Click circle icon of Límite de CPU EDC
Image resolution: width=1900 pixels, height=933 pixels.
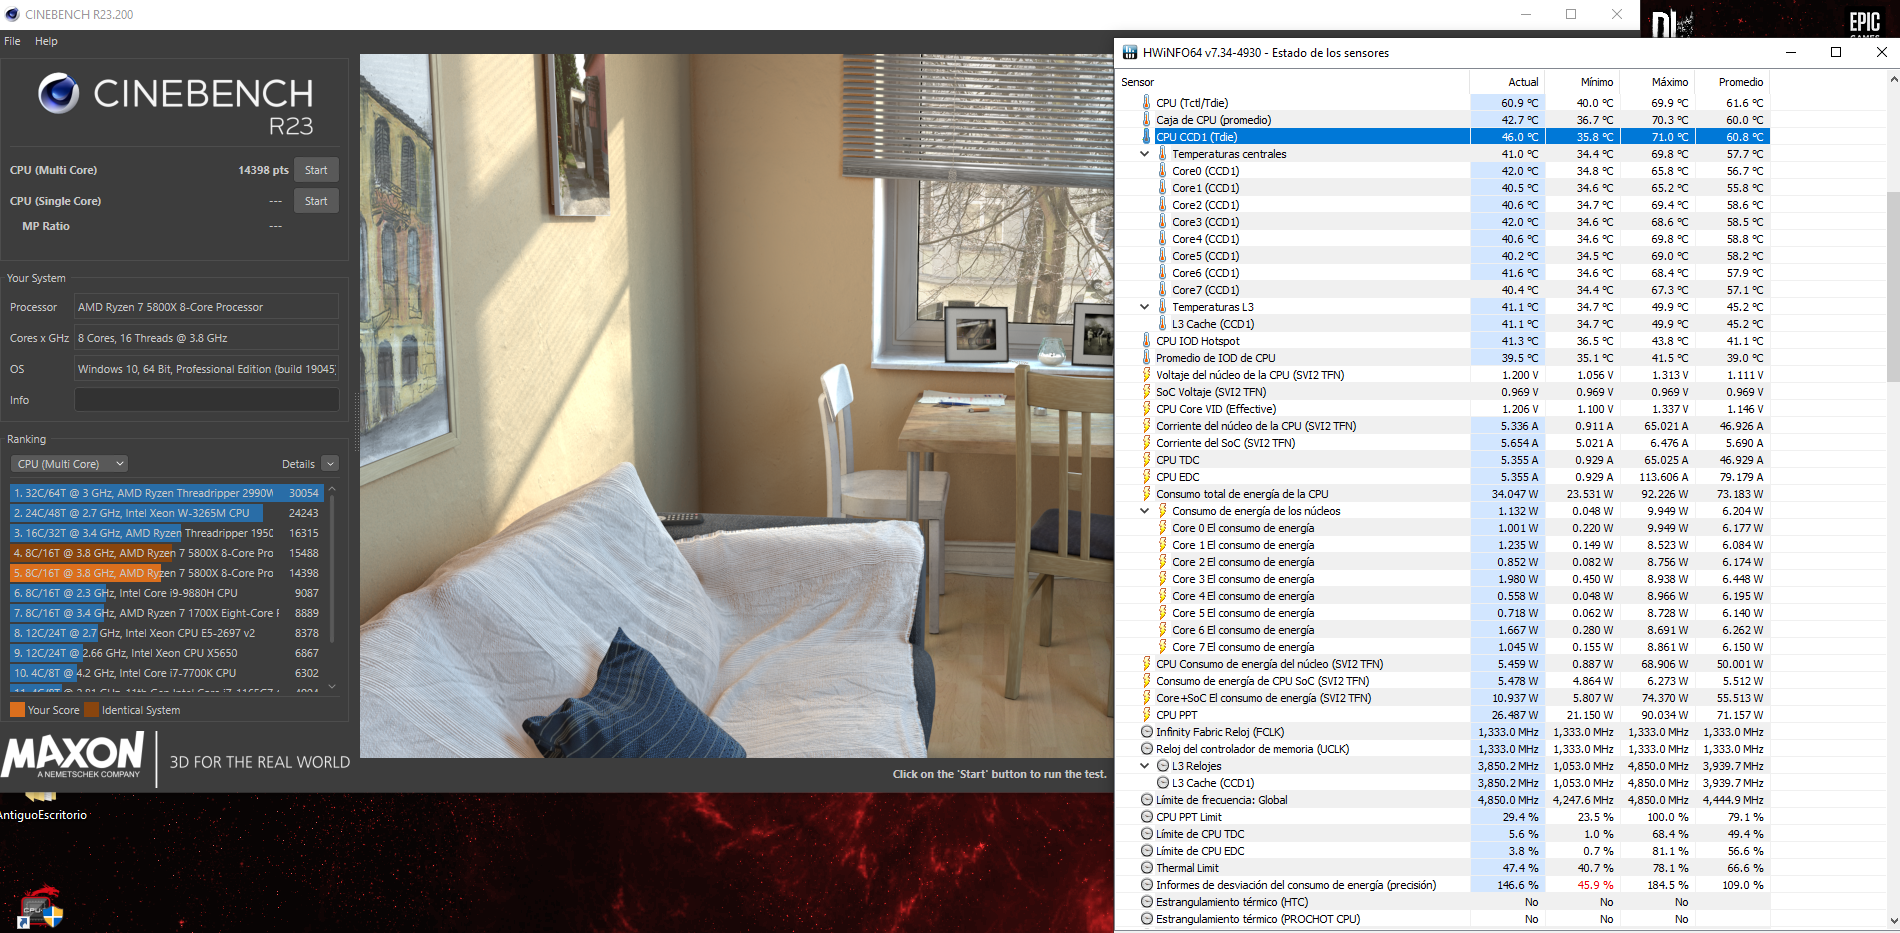tap(1147, 851)
